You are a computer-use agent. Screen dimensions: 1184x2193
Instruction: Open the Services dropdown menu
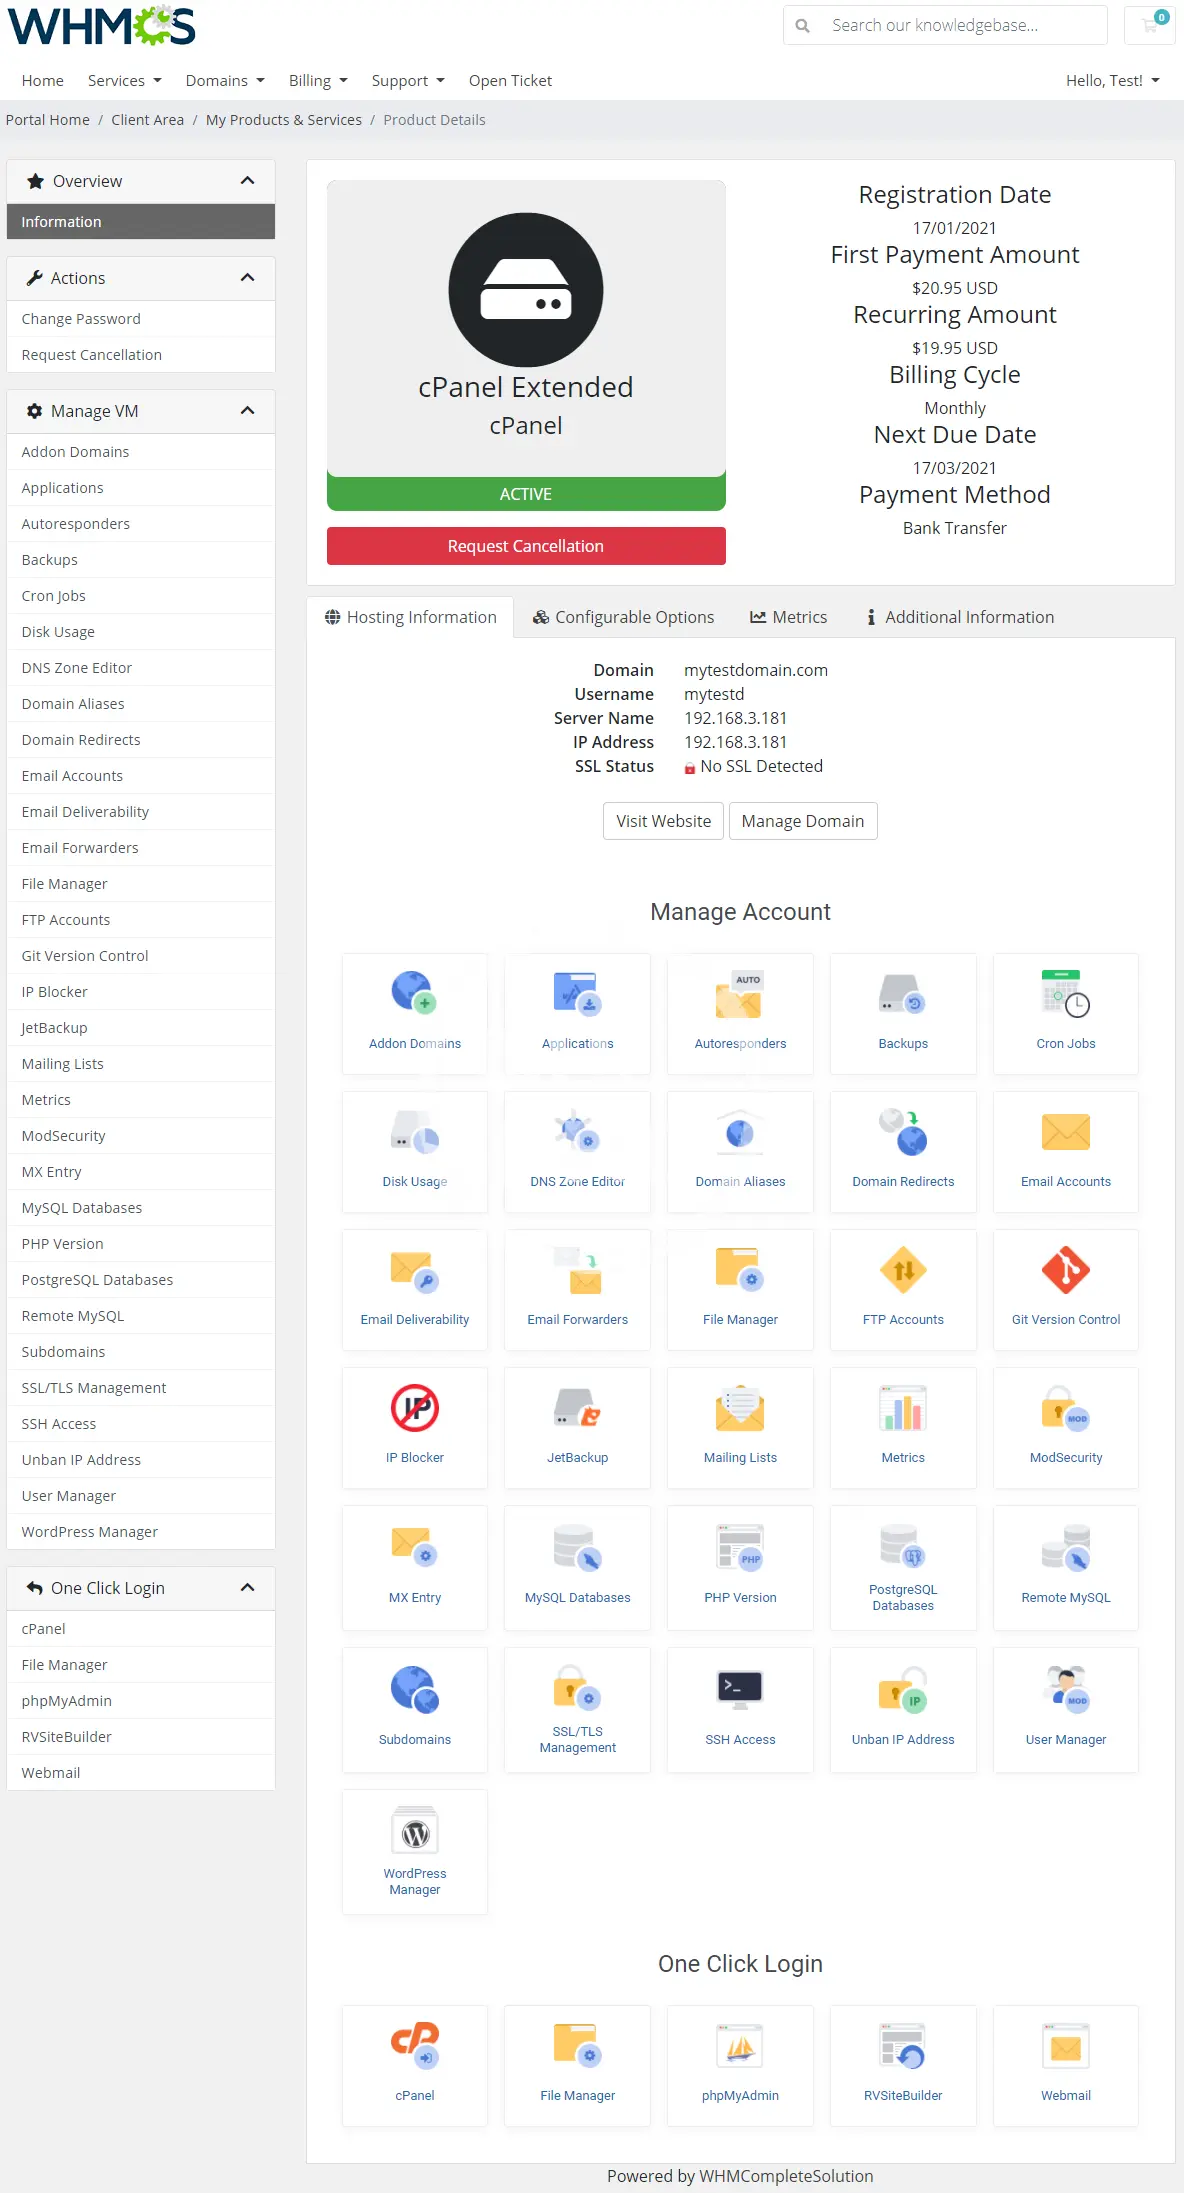point(124,81)
